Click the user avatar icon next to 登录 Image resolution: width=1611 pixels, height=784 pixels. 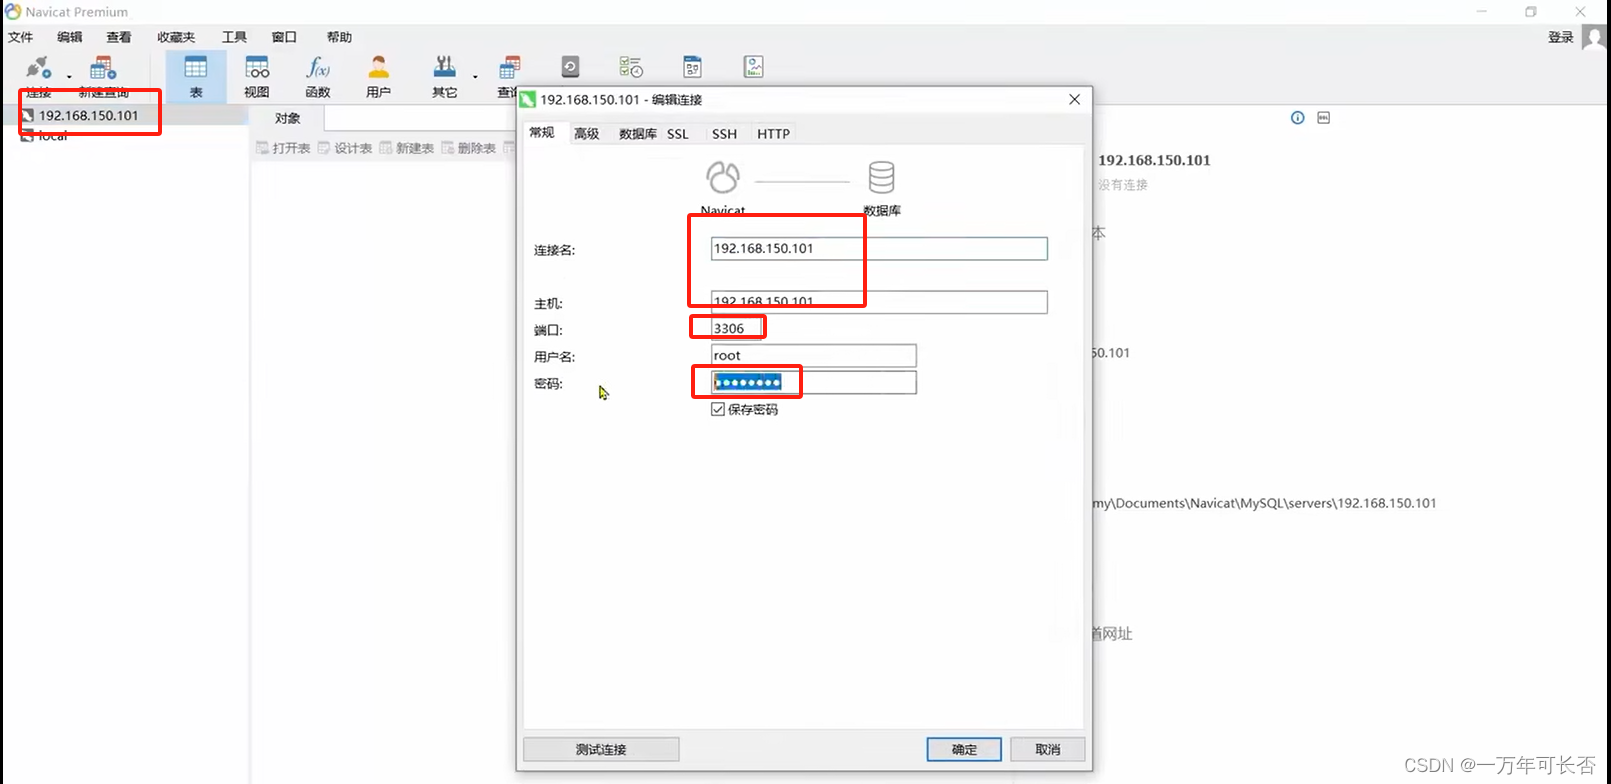[x=1594, y=37]
